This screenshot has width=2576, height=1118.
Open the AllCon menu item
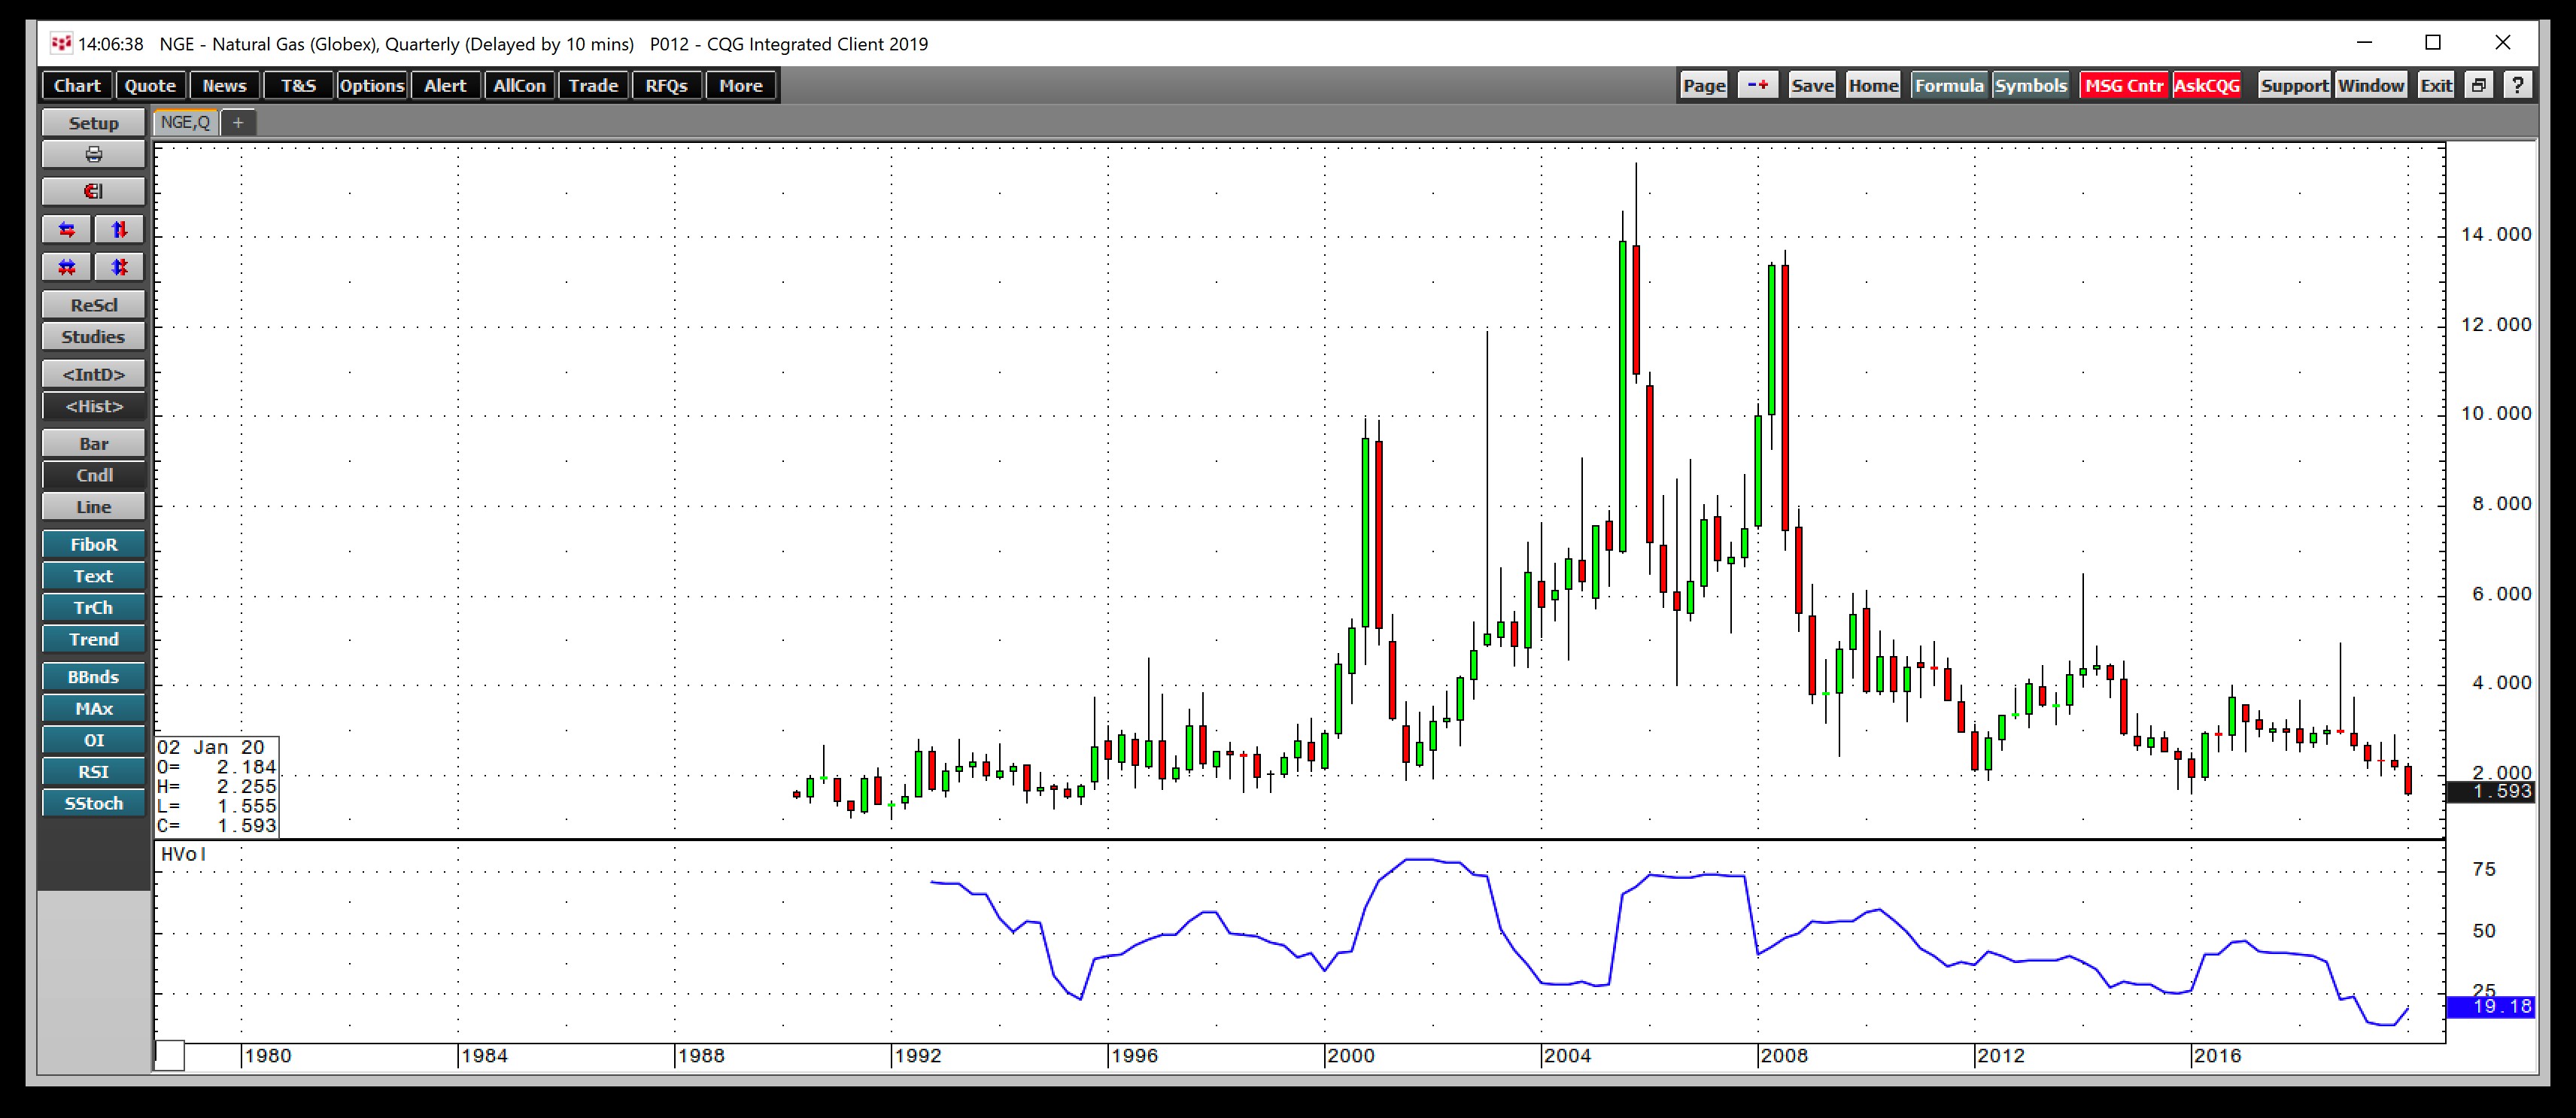tap(519, 85)
